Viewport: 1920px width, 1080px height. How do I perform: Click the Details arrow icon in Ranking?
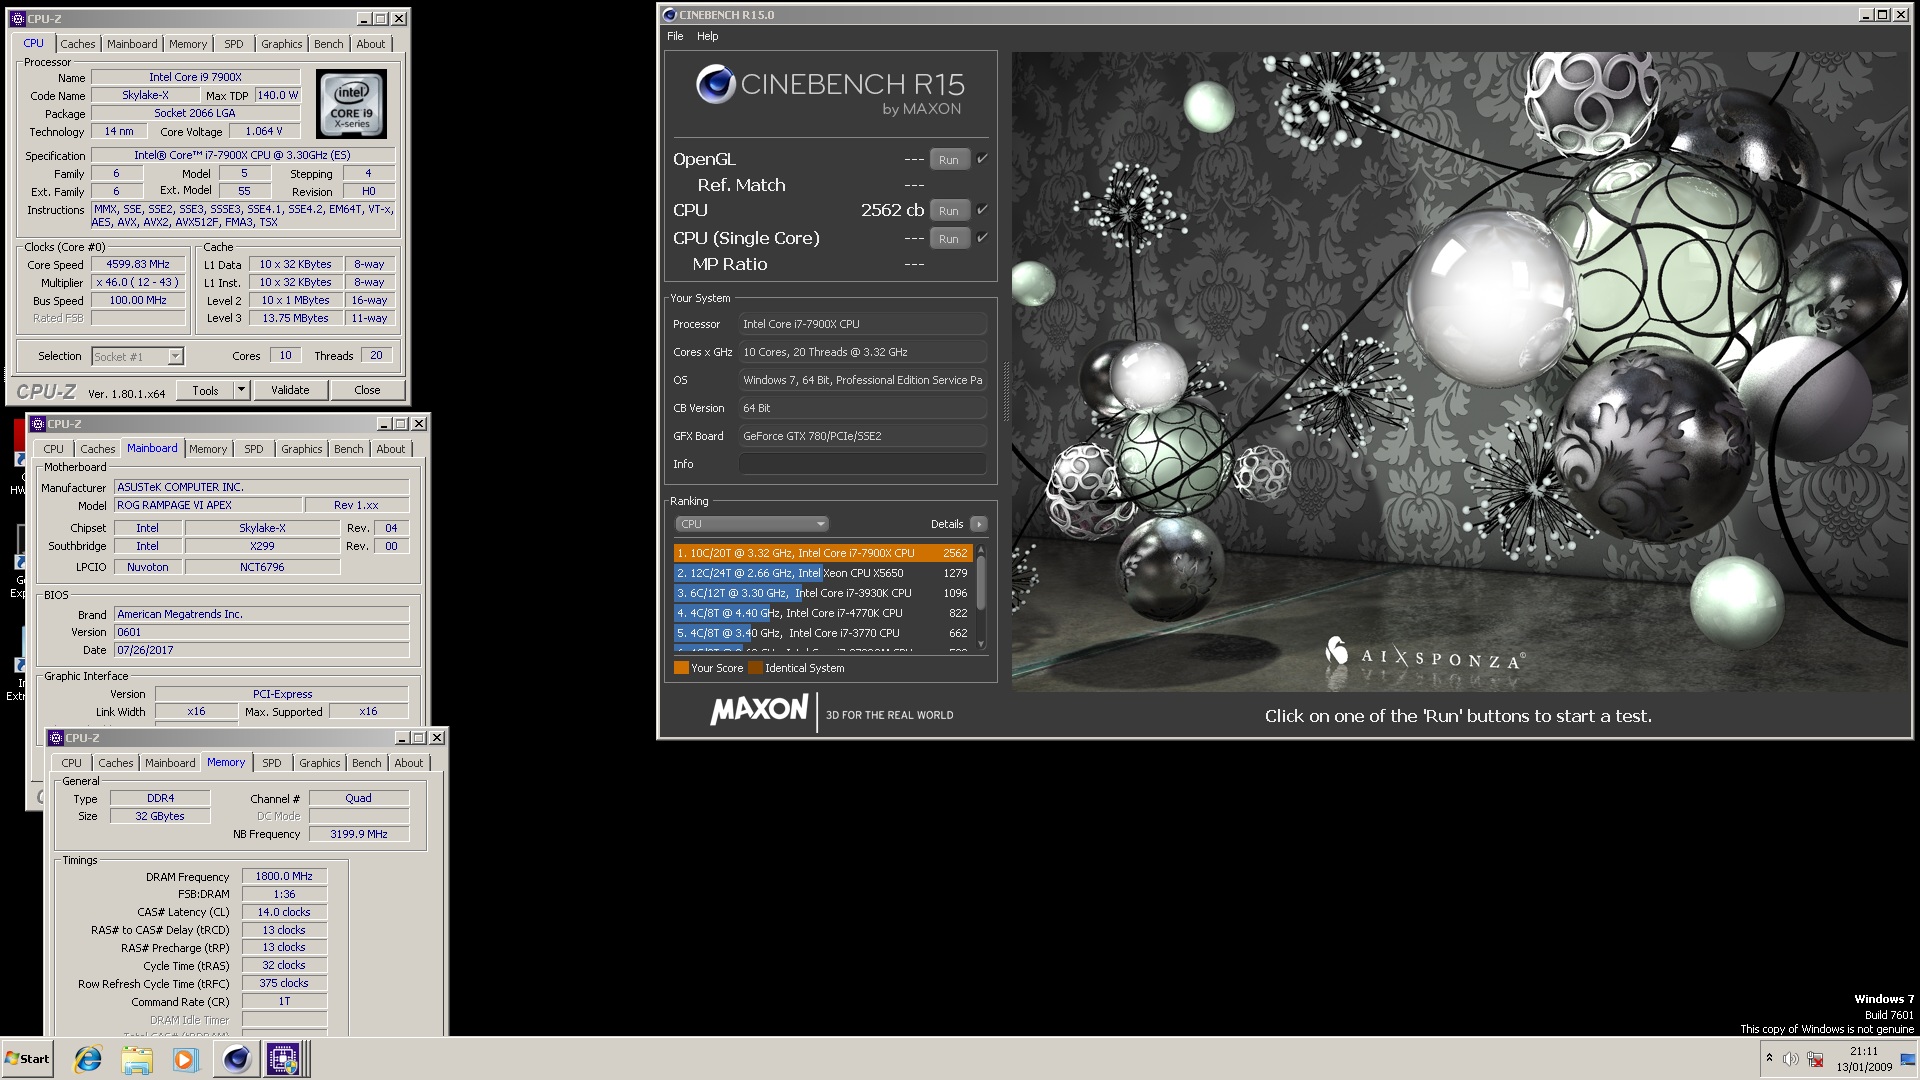coord(979,524)
